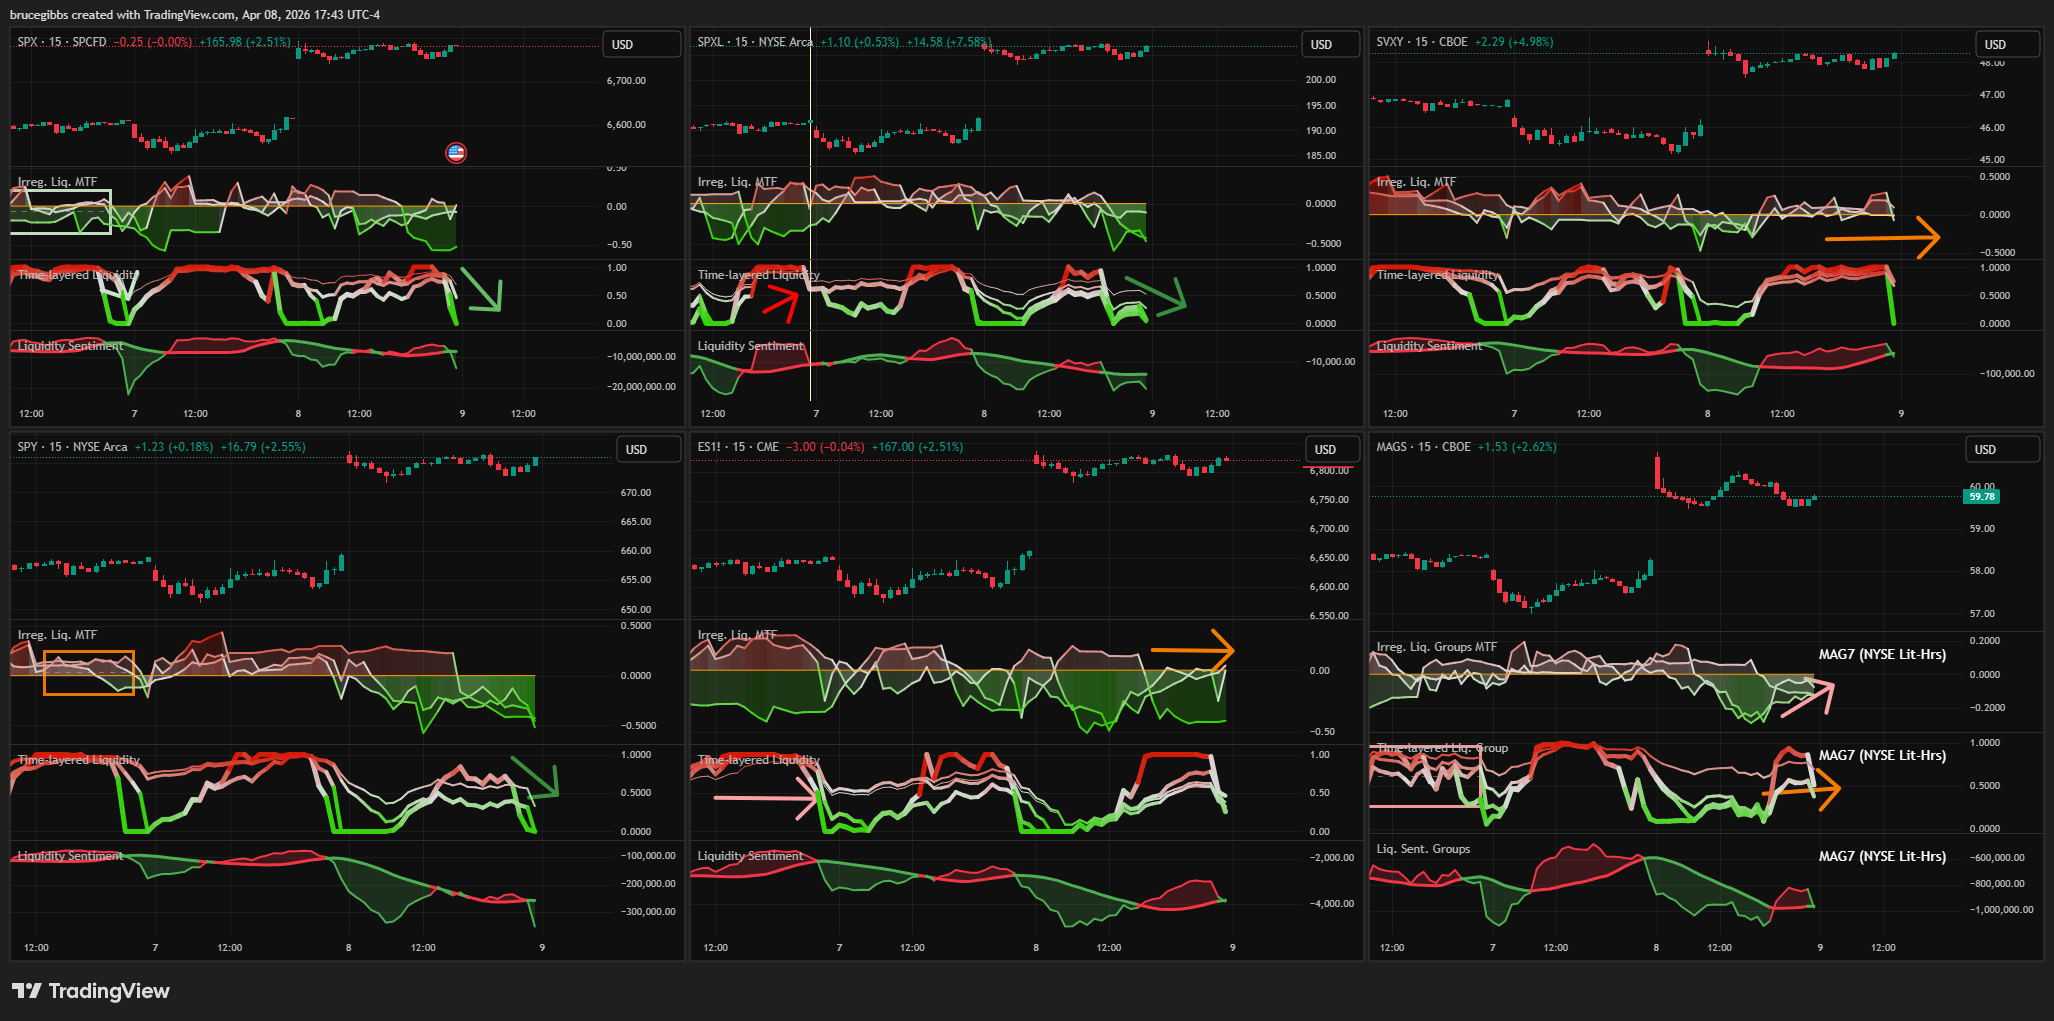Click the TradingView logo in the footer
This screenshot has height=1021, width=2054.
(x=91, y=991)
